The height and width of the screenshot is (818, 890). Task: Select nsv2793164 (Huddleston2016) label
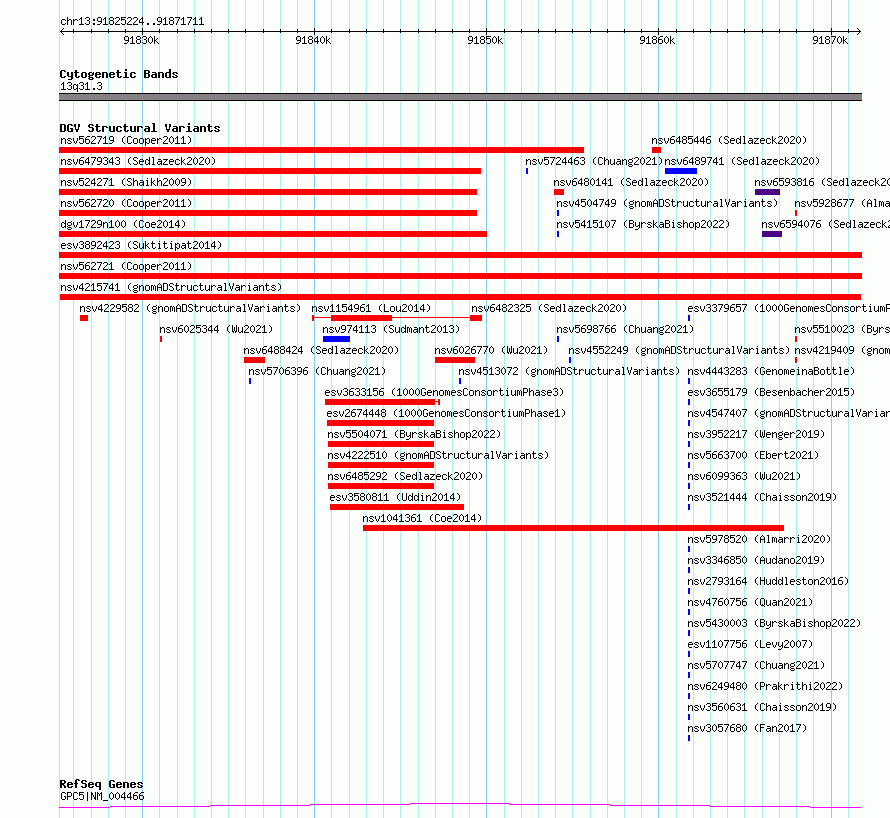point(769,581)
